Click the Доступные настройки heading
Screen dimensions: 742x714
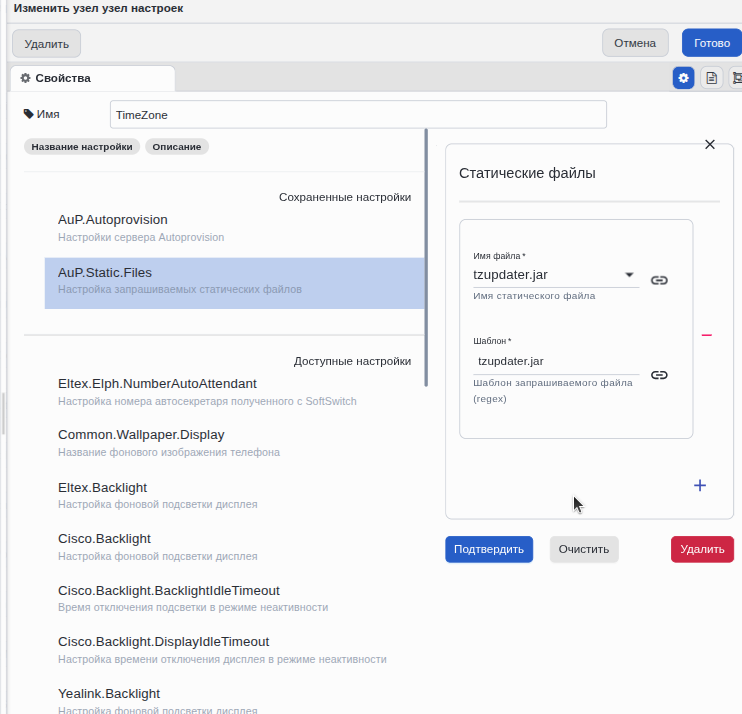(x=352, y=361)
